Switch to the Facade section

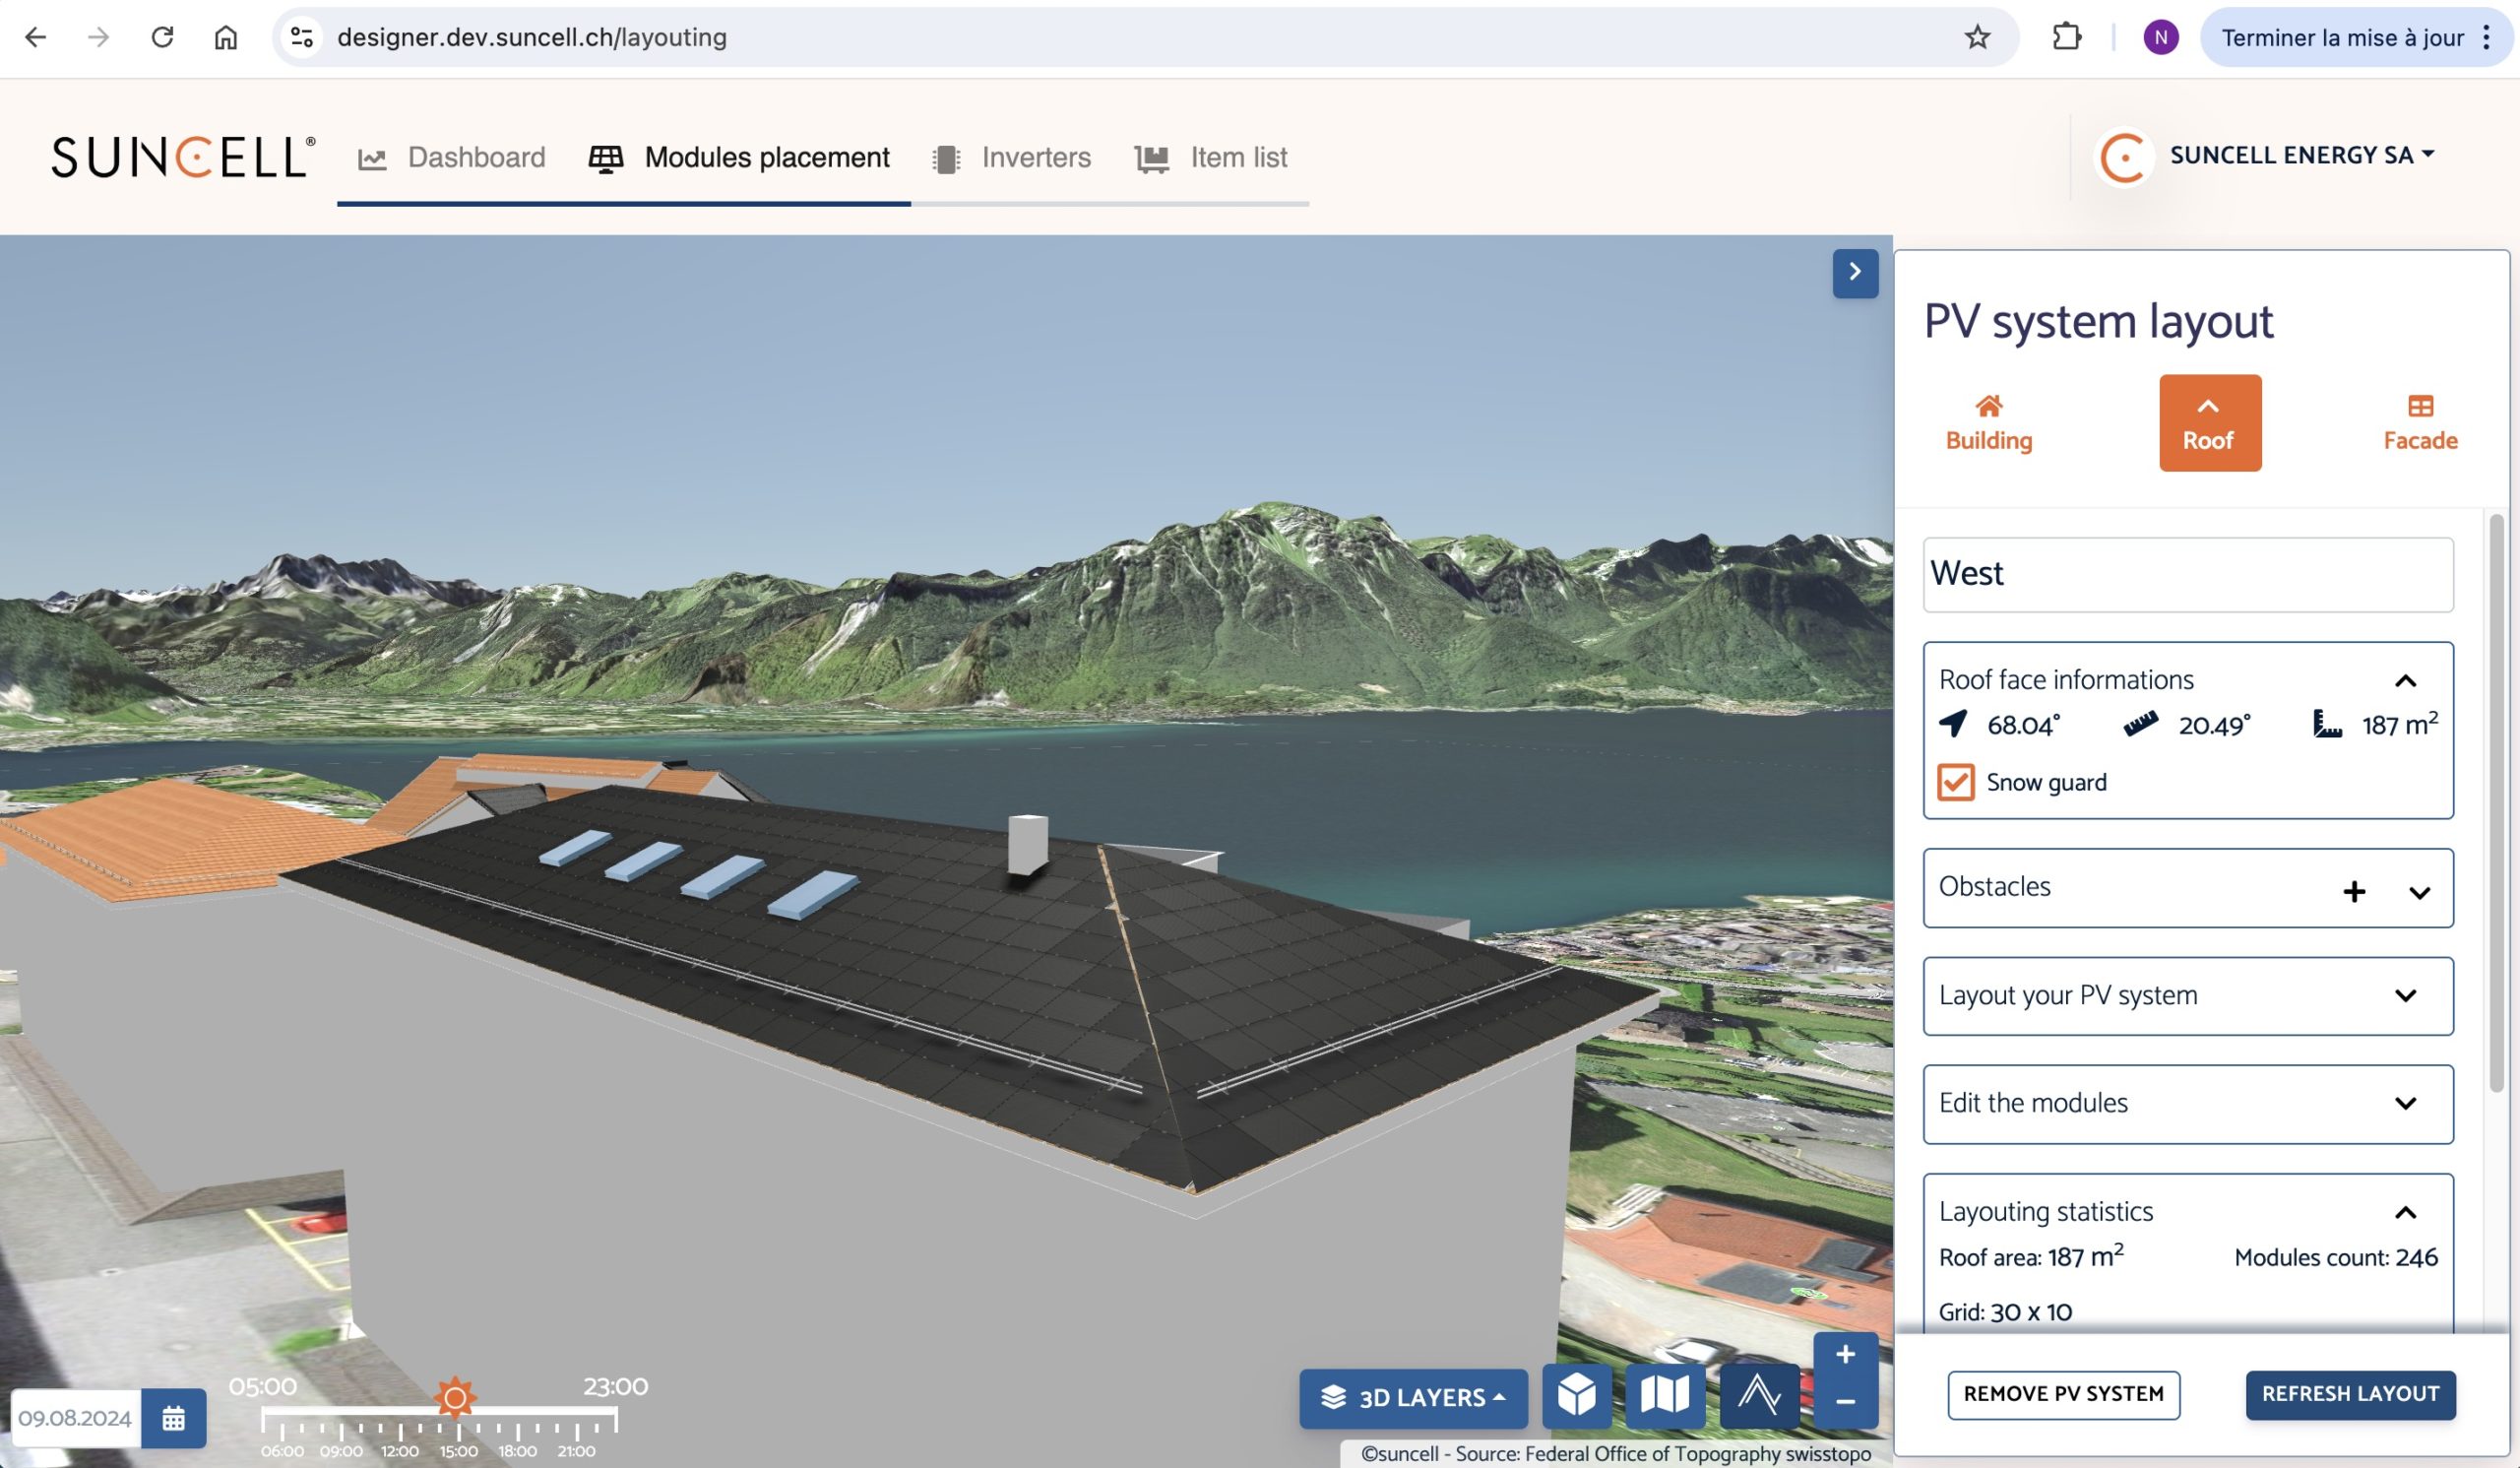(x=2419, y=423)
